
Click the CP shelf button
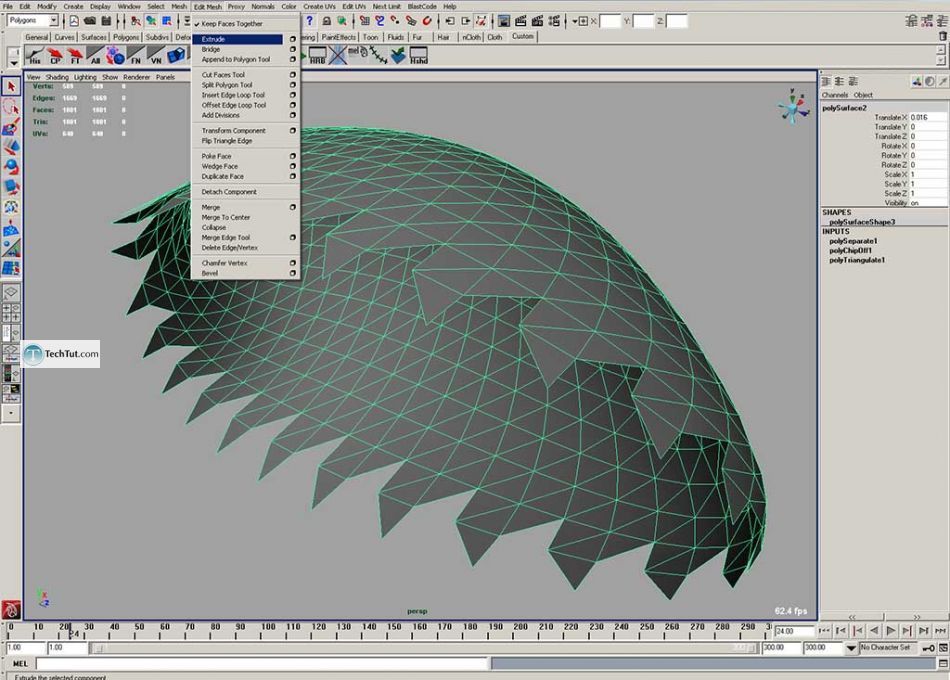point(55,56)
